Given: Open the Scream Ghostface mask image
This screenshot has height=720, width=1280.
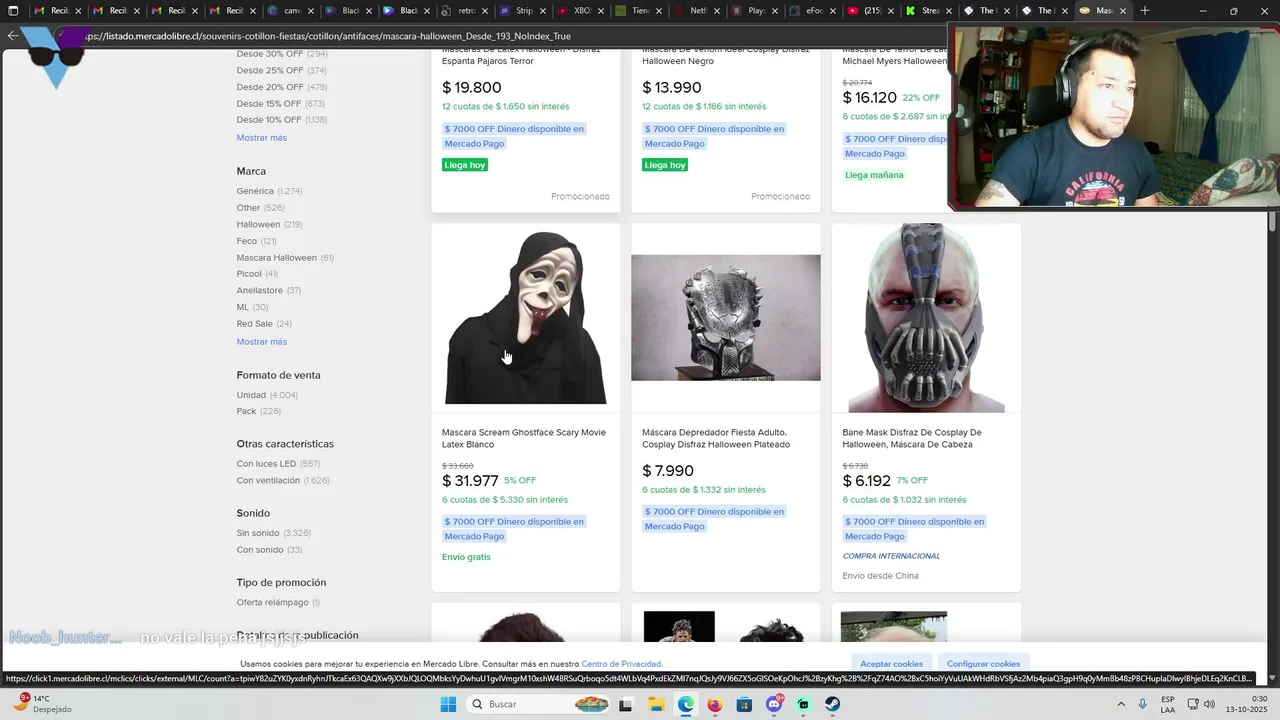Looking at the screenshot, I should tap(525, 318).
